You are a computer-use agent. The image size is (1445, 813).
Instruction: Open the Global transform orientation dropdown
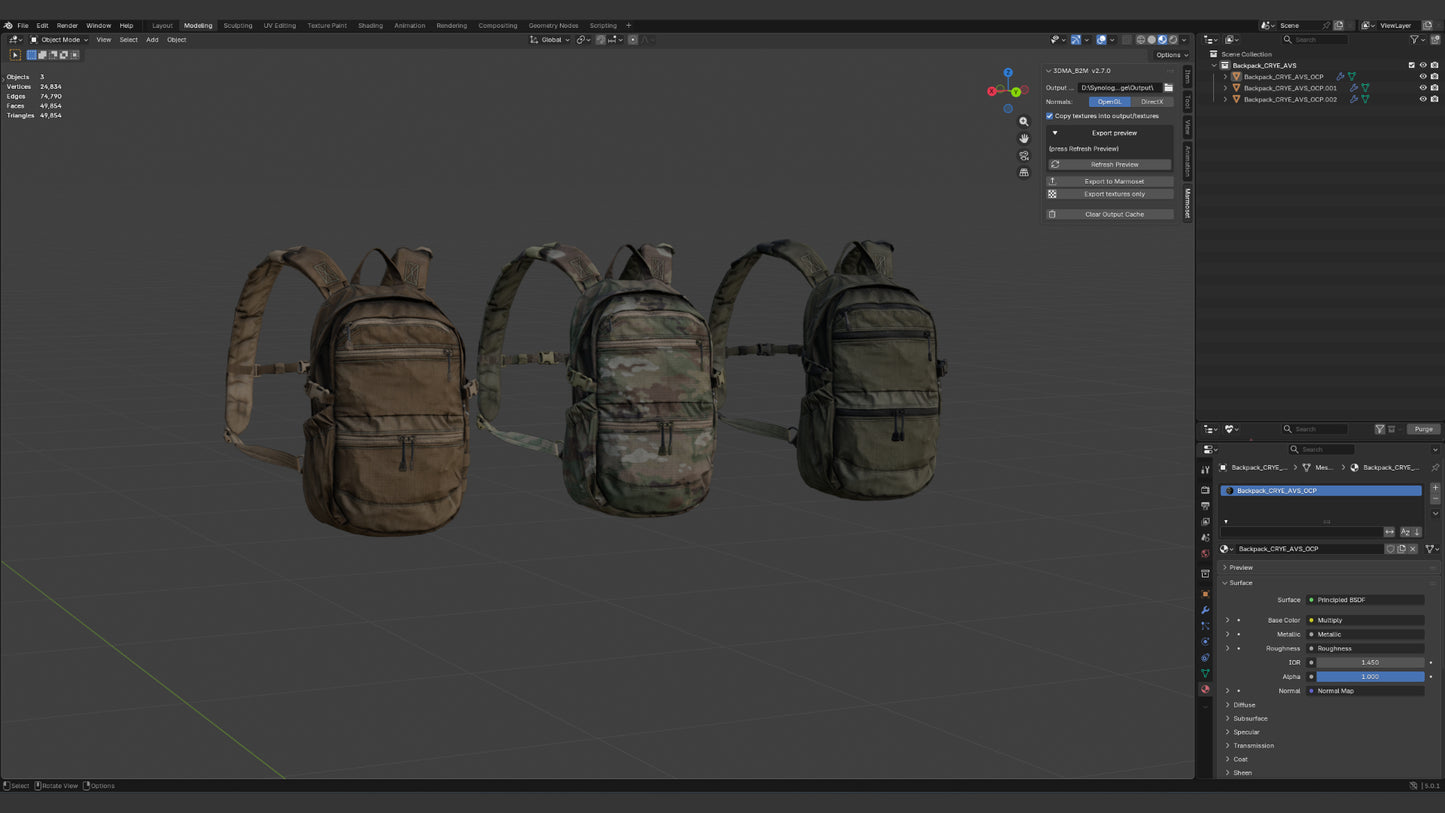550,40
